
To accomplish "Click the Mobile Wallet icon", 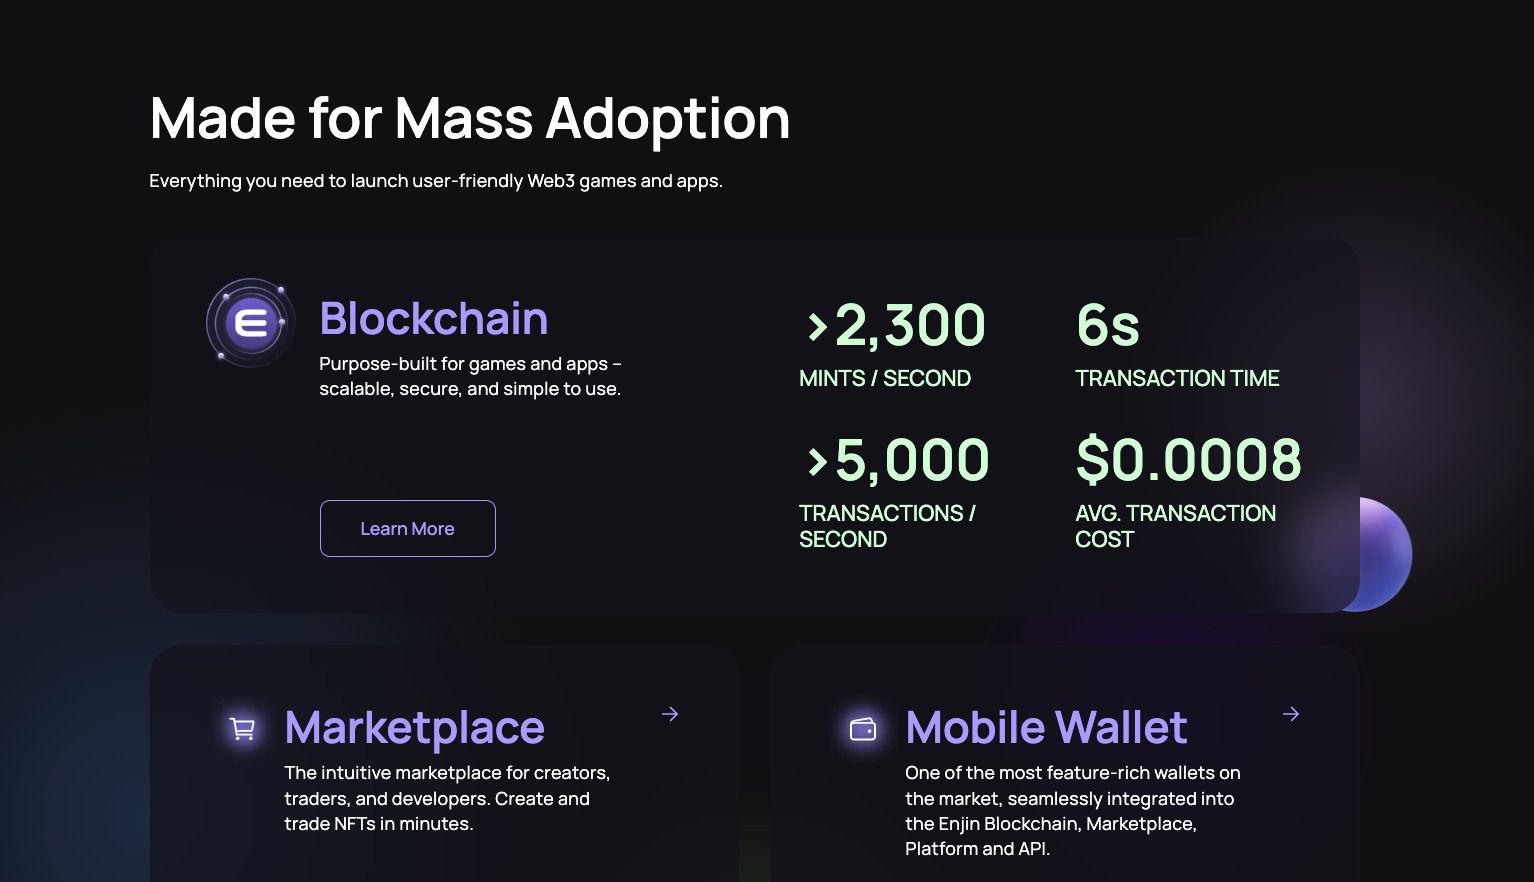I will pyautogui.click(x=863, y=729).
